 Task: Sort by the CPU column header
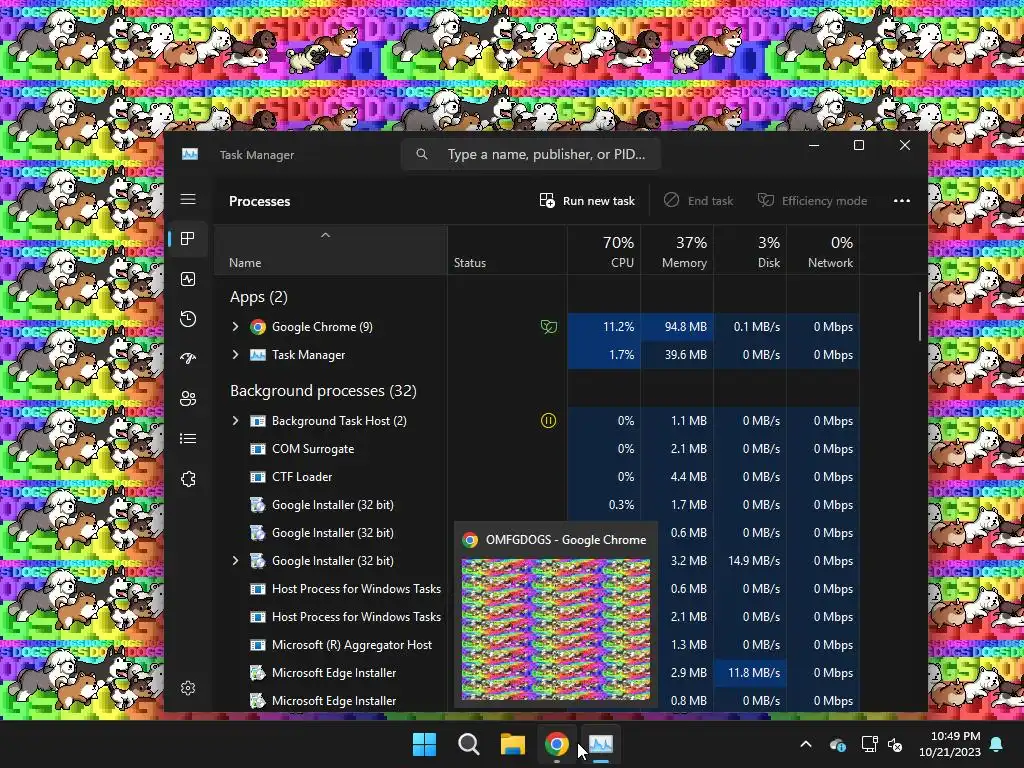coord(604,250)
